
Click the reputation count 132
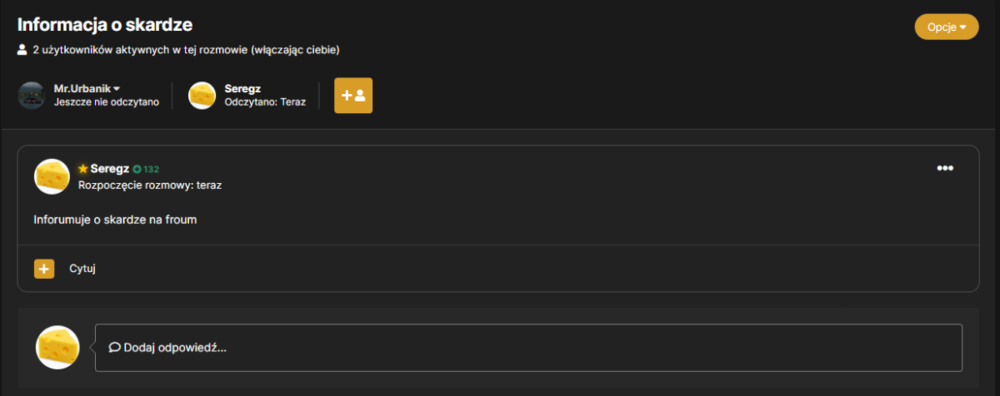(151, 170)
